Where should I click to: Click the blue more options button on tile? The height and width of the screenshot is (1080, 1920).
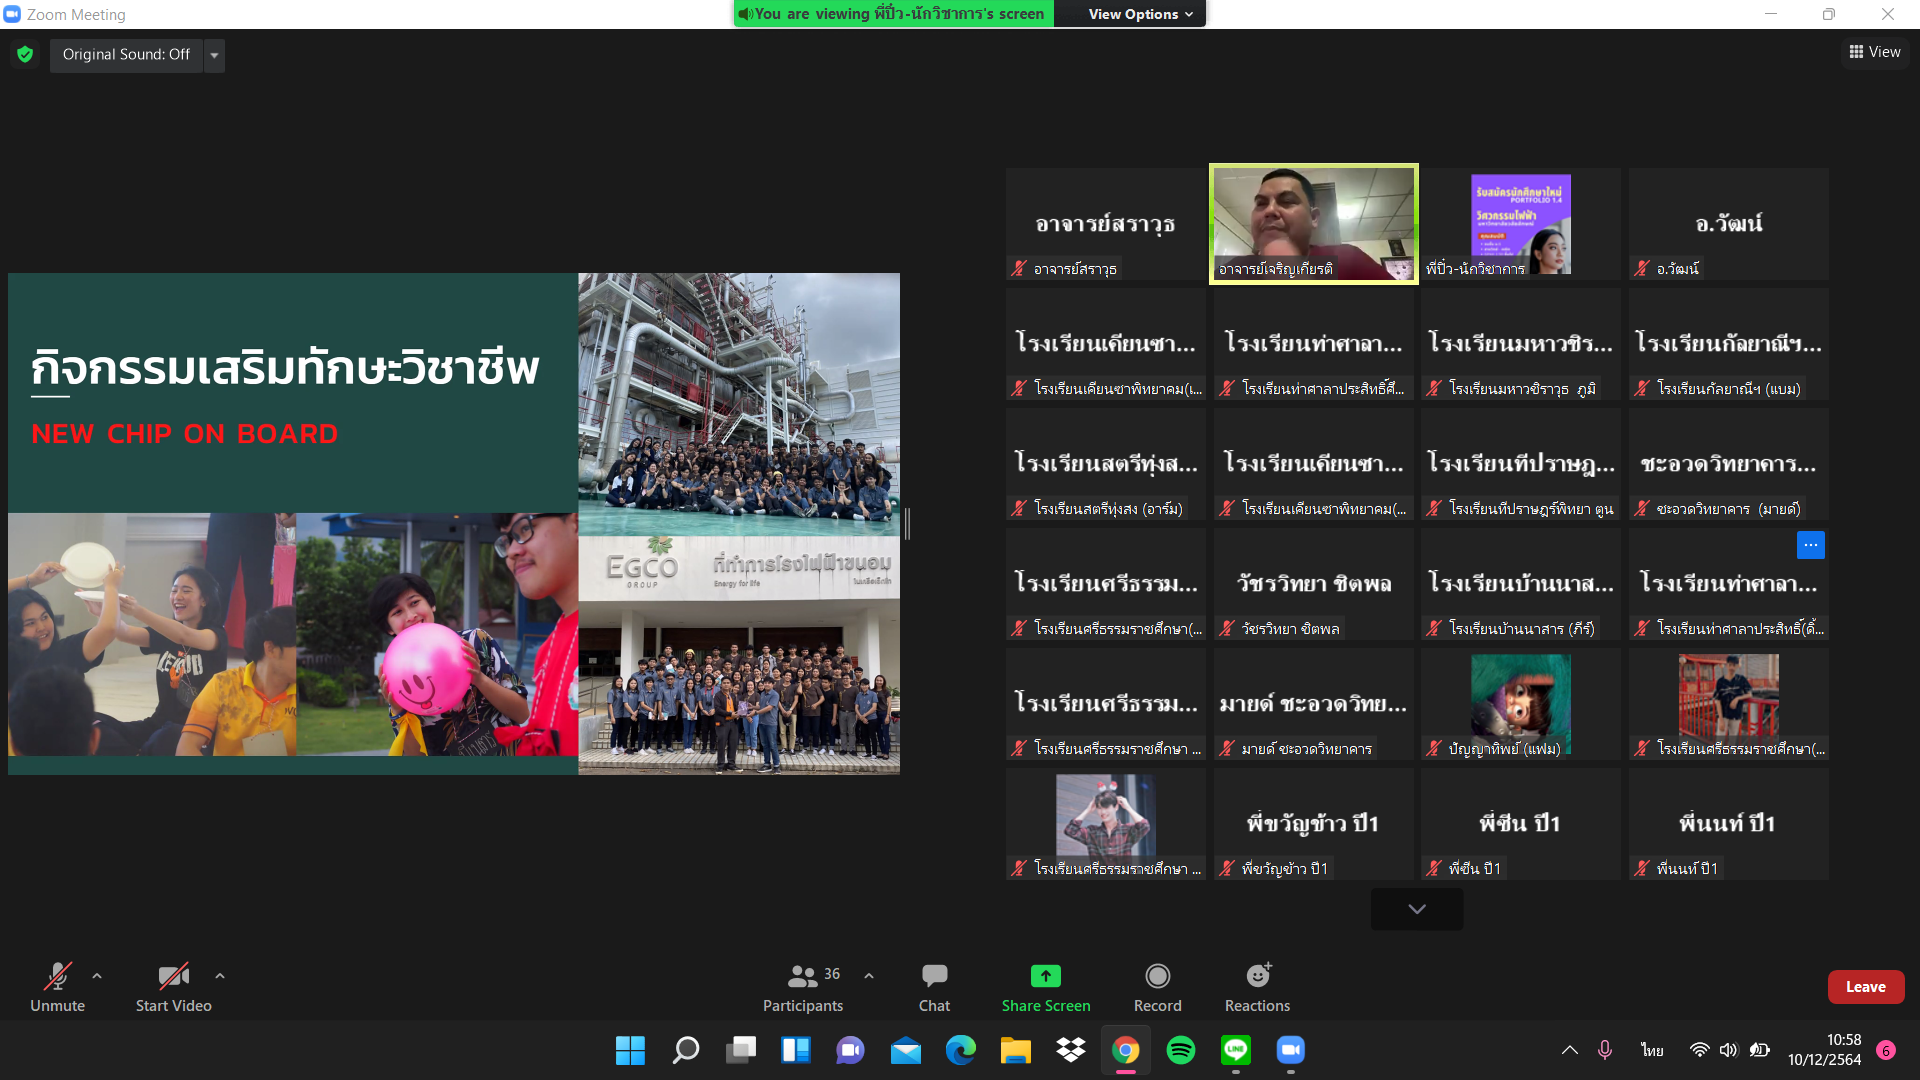1810,545
